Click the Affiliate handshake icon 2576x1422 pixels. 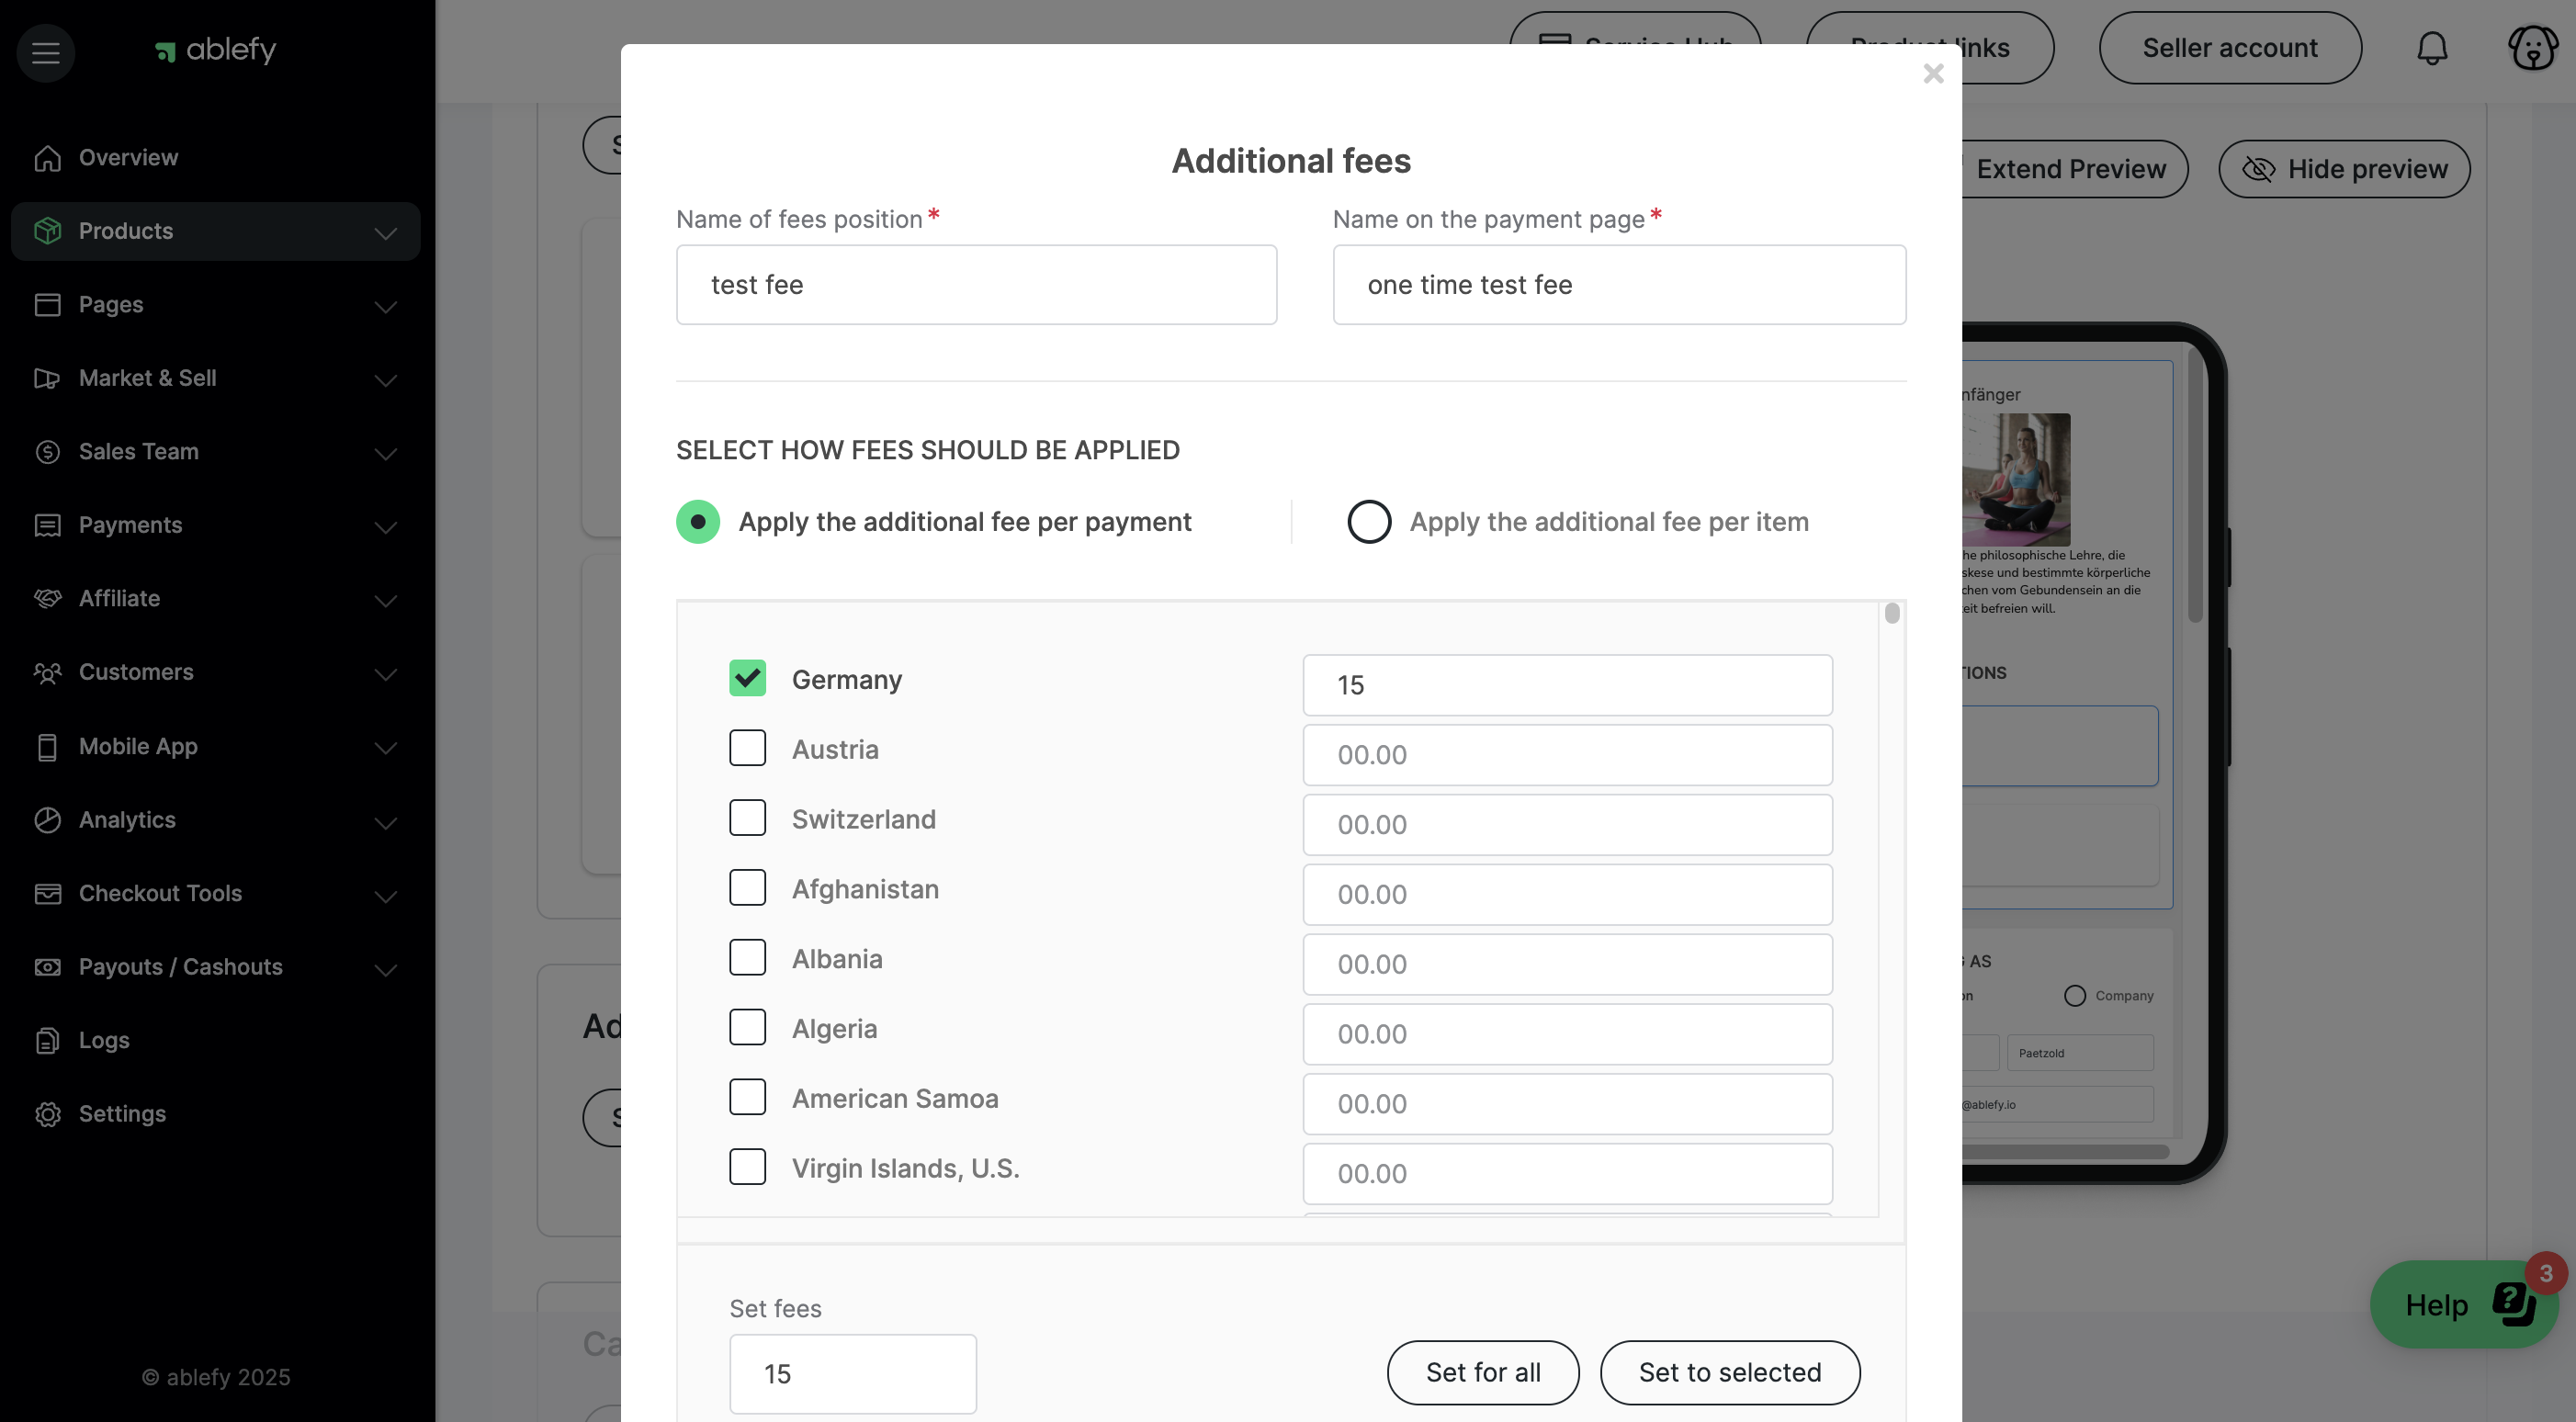[47, 599]
